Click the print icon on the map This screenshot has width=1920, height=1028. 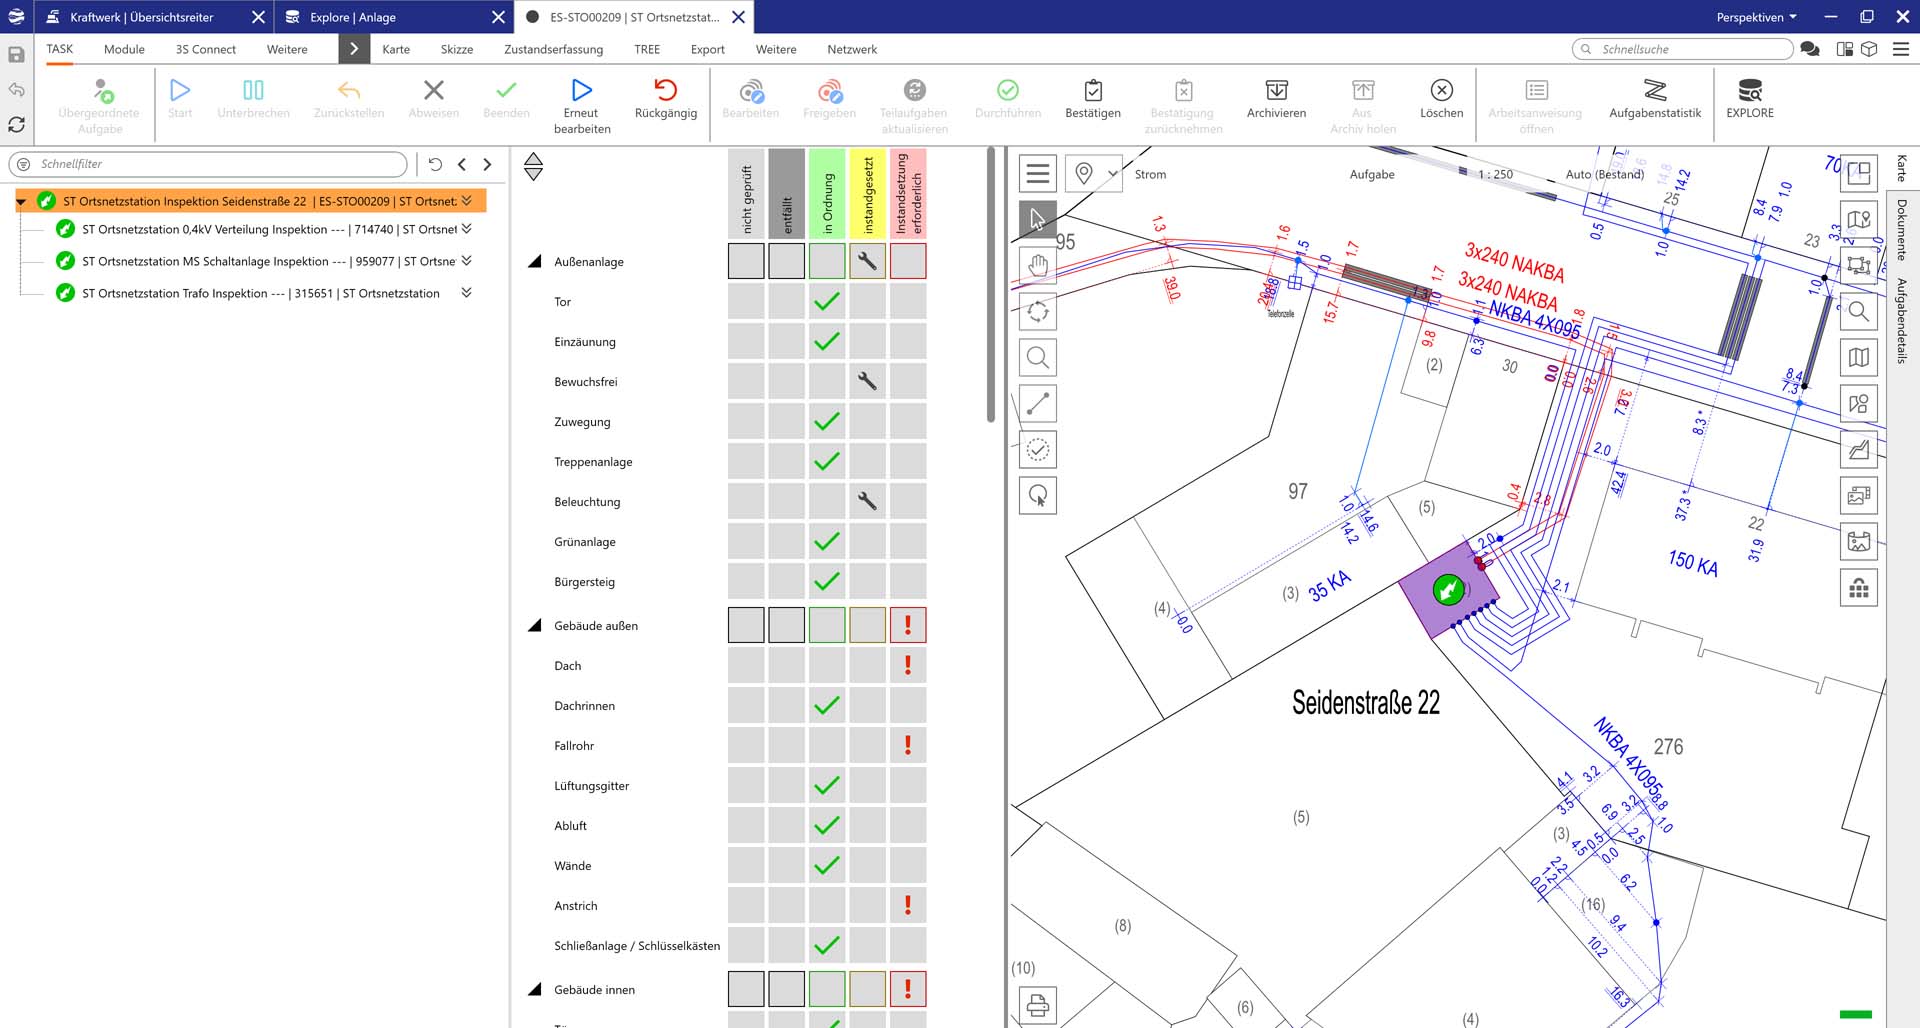[x=1038, y=1005]
